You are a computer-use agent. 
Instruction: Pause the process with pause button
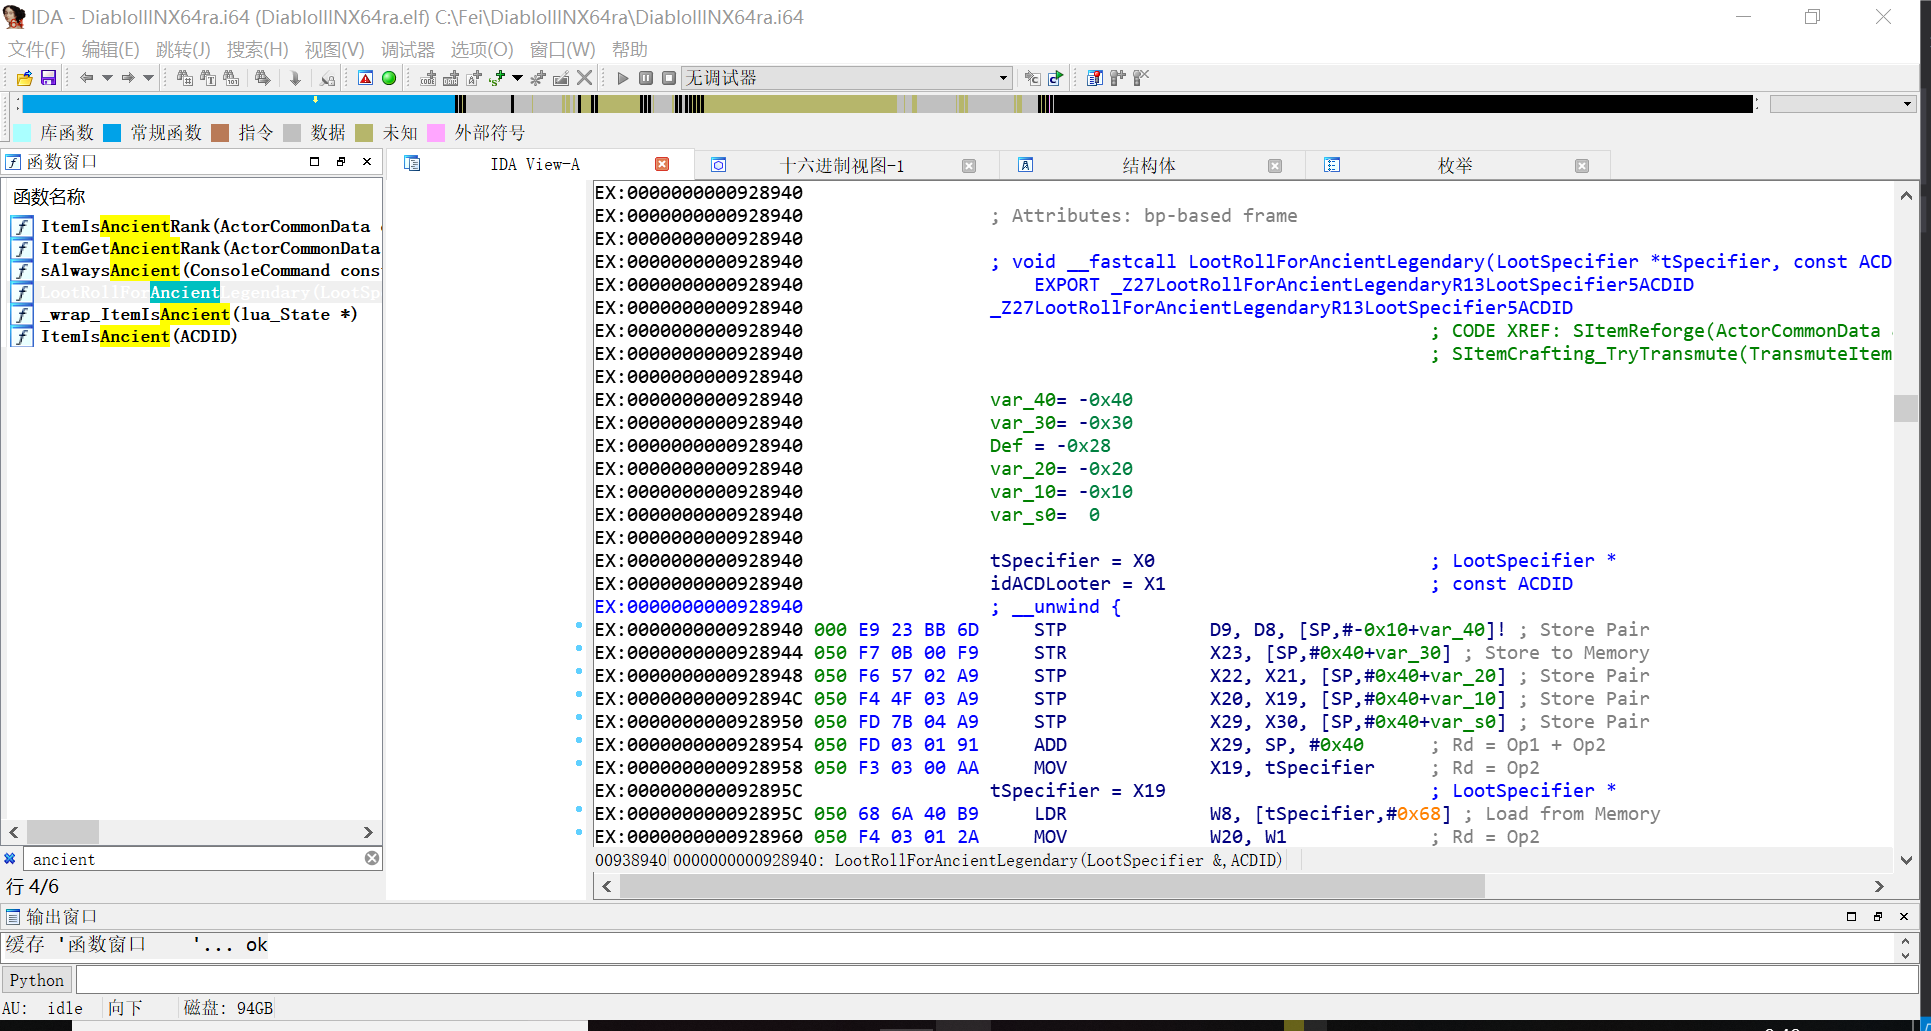tap(646, 78)
